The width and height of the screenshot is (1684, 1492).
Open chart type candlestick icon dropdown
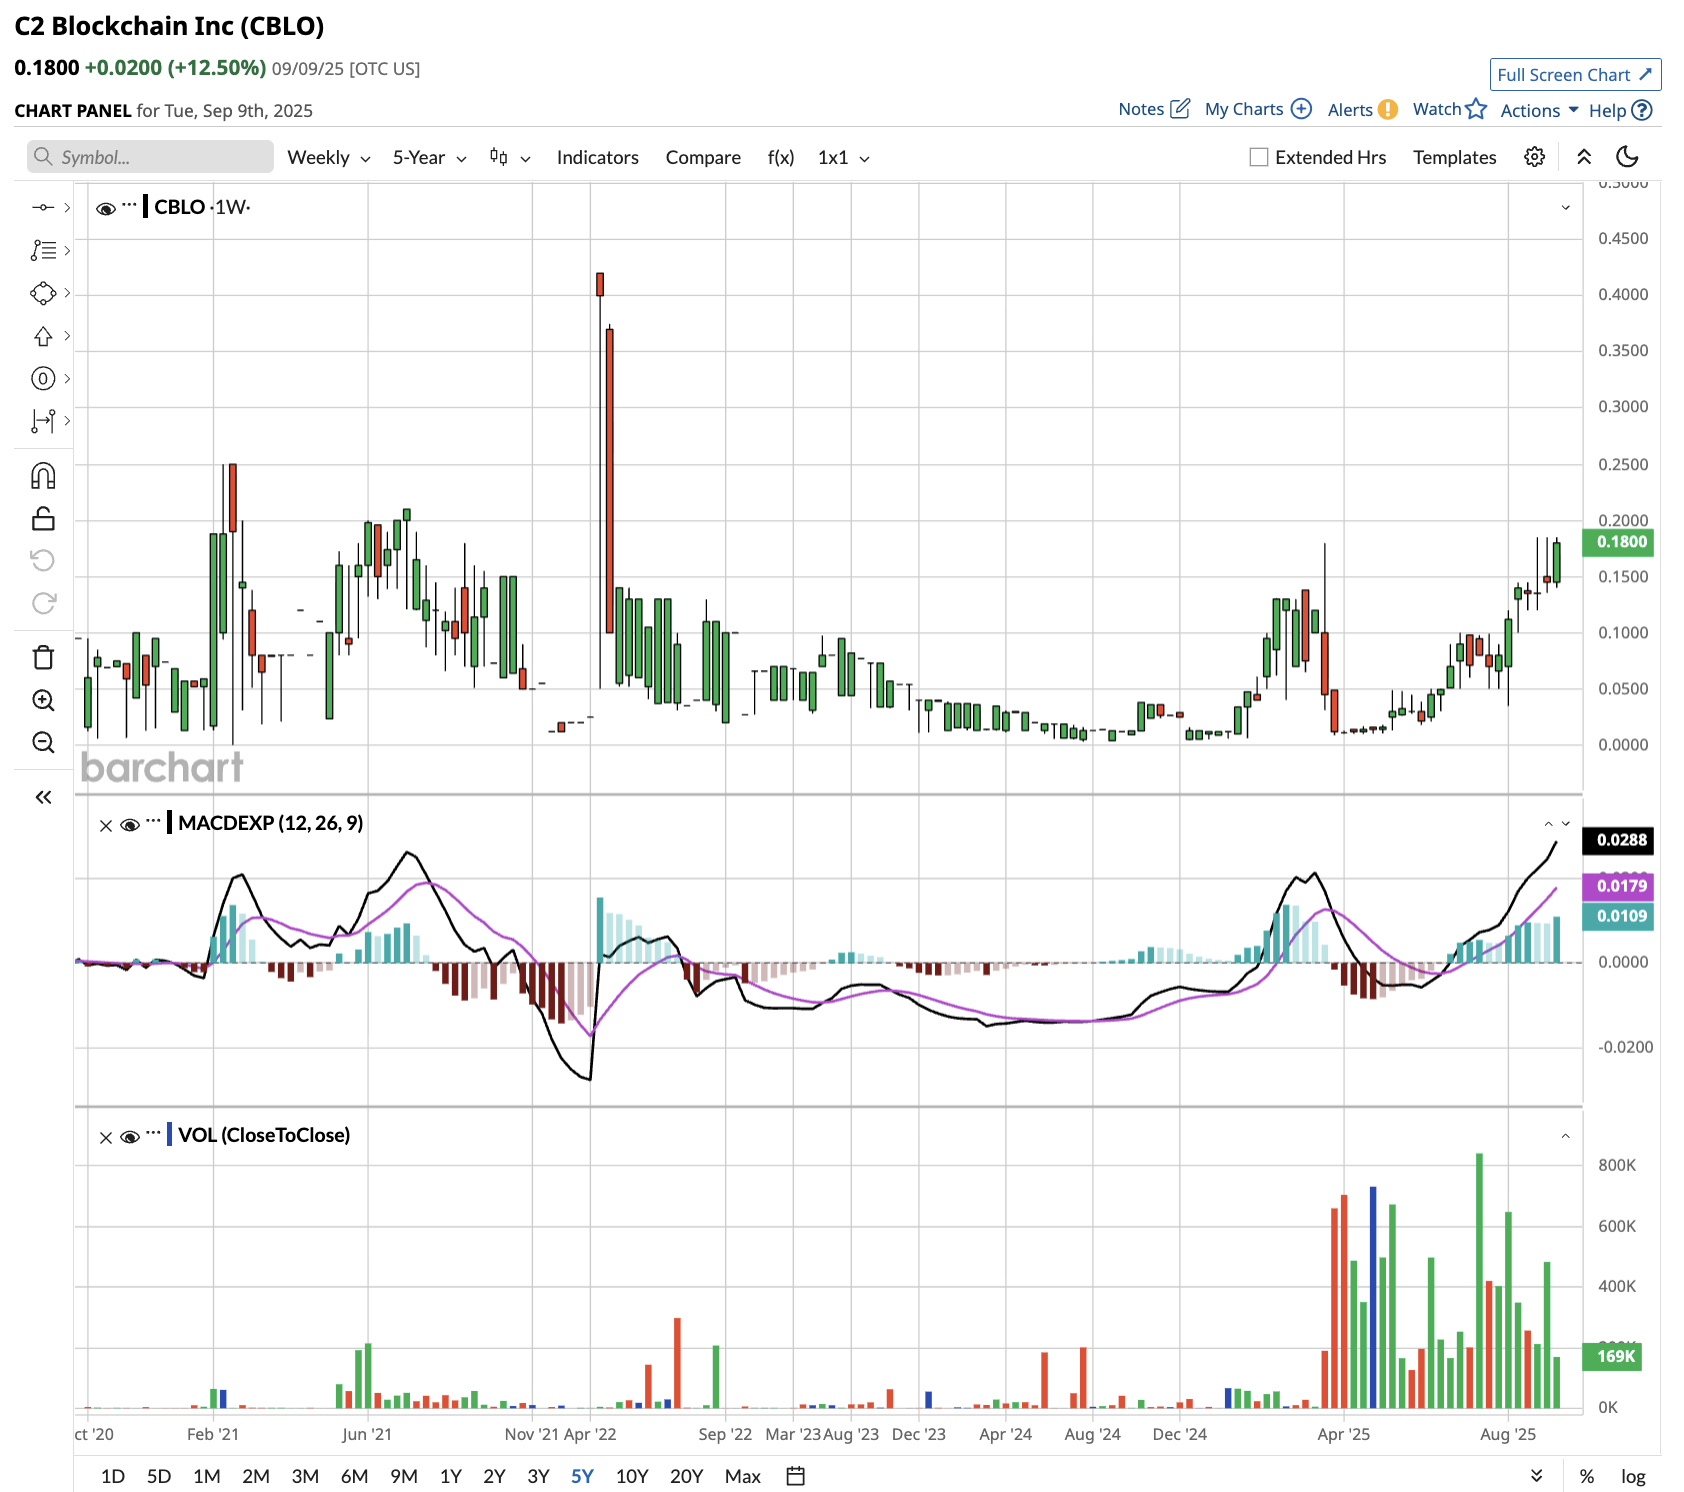click(x=510, y=157)
